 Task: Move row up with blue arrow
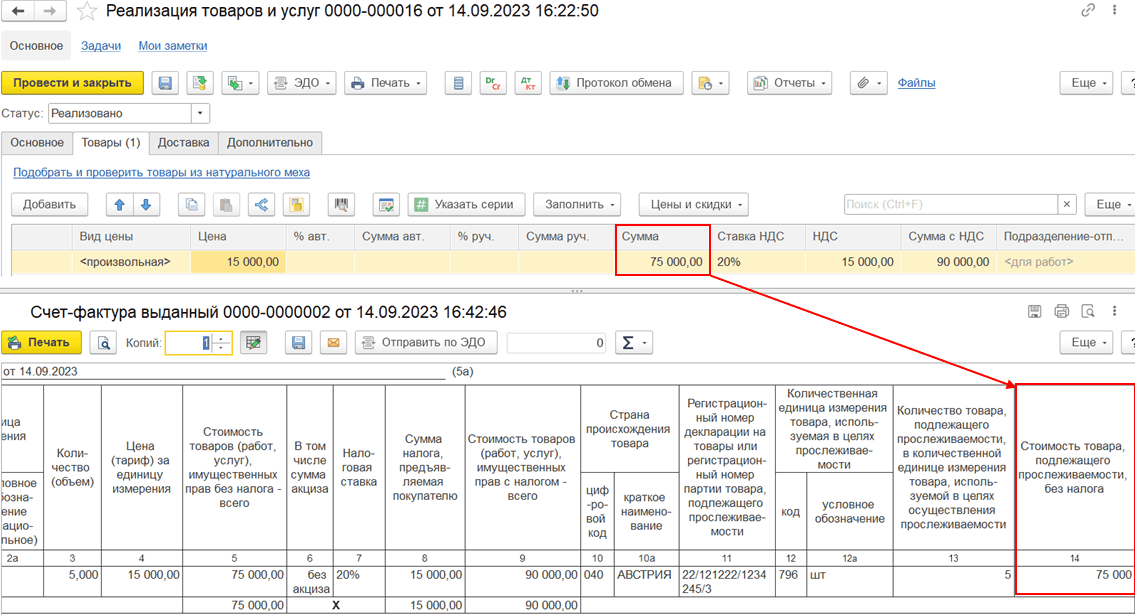[120, 205]
